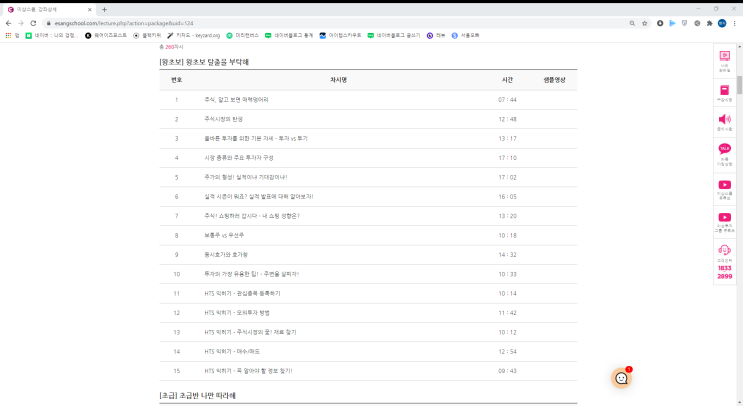Open a new tab with the plus button

(x=104, y=9)
